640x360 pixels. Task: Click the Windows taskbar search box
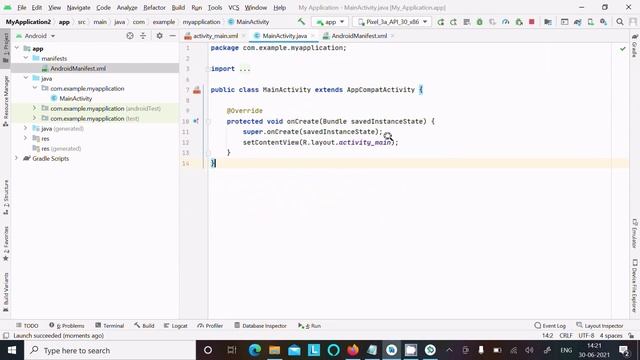(110, 350)
